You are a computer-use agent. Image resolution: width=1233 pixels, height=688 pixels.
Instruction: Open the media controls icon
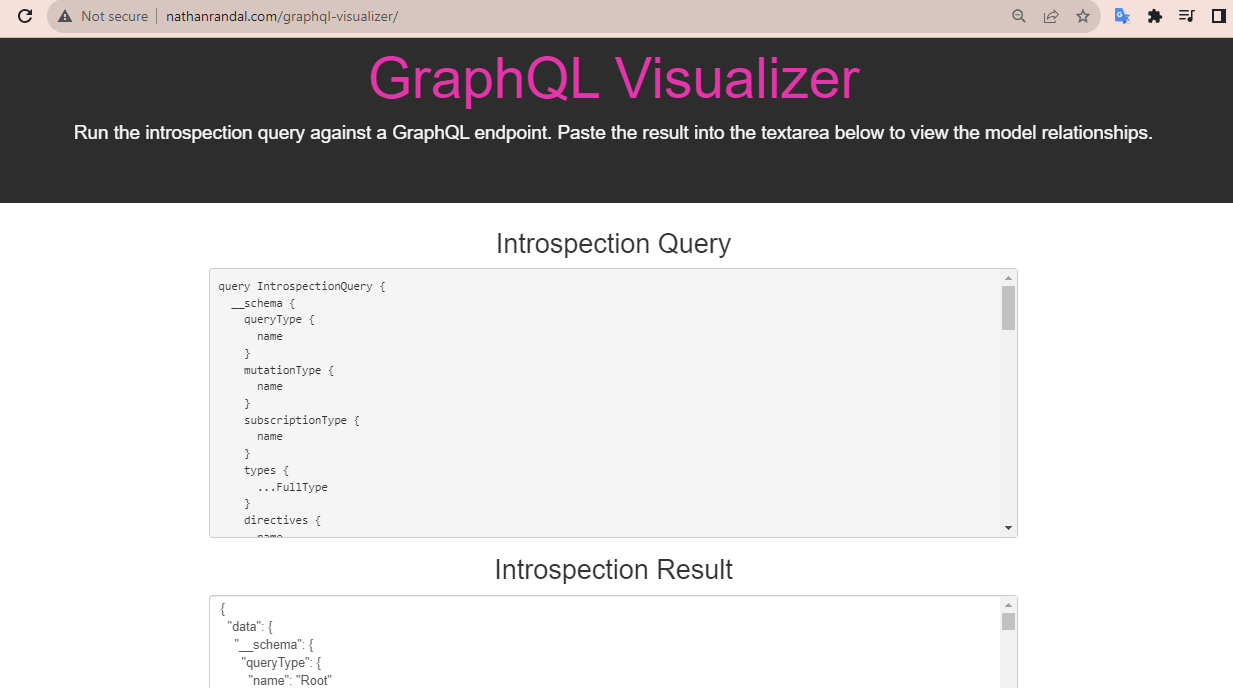(x=1187, y=16)
